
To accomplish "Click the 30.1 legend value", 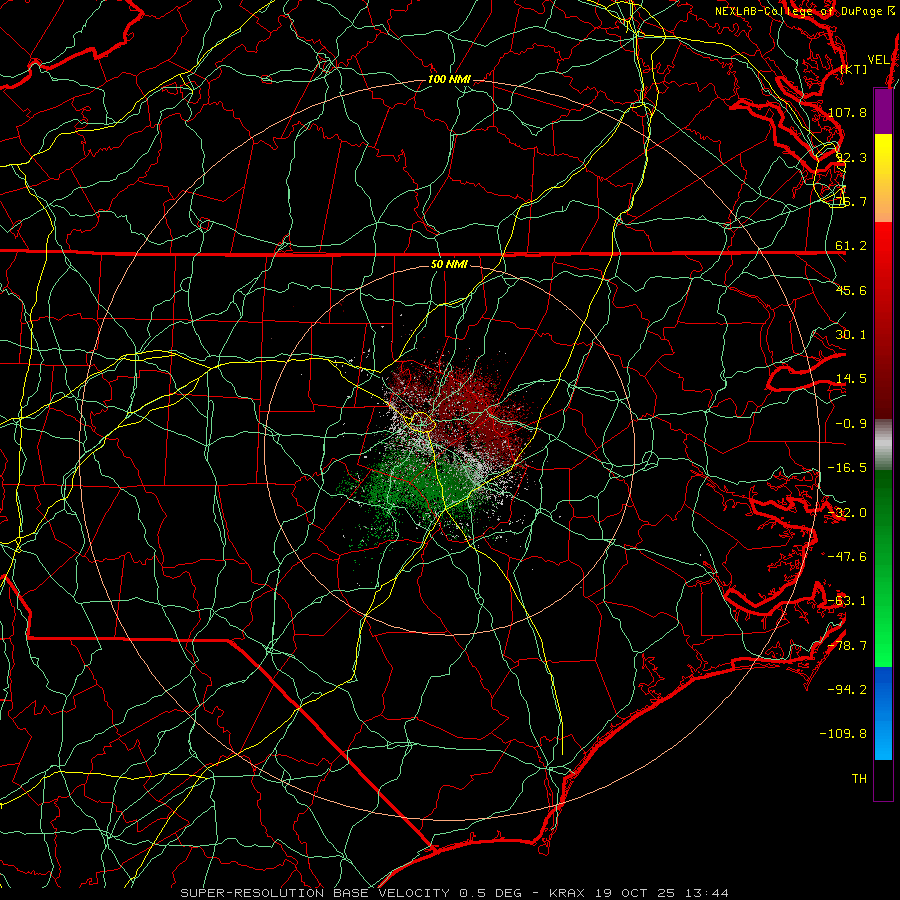I will coord(851,335).
